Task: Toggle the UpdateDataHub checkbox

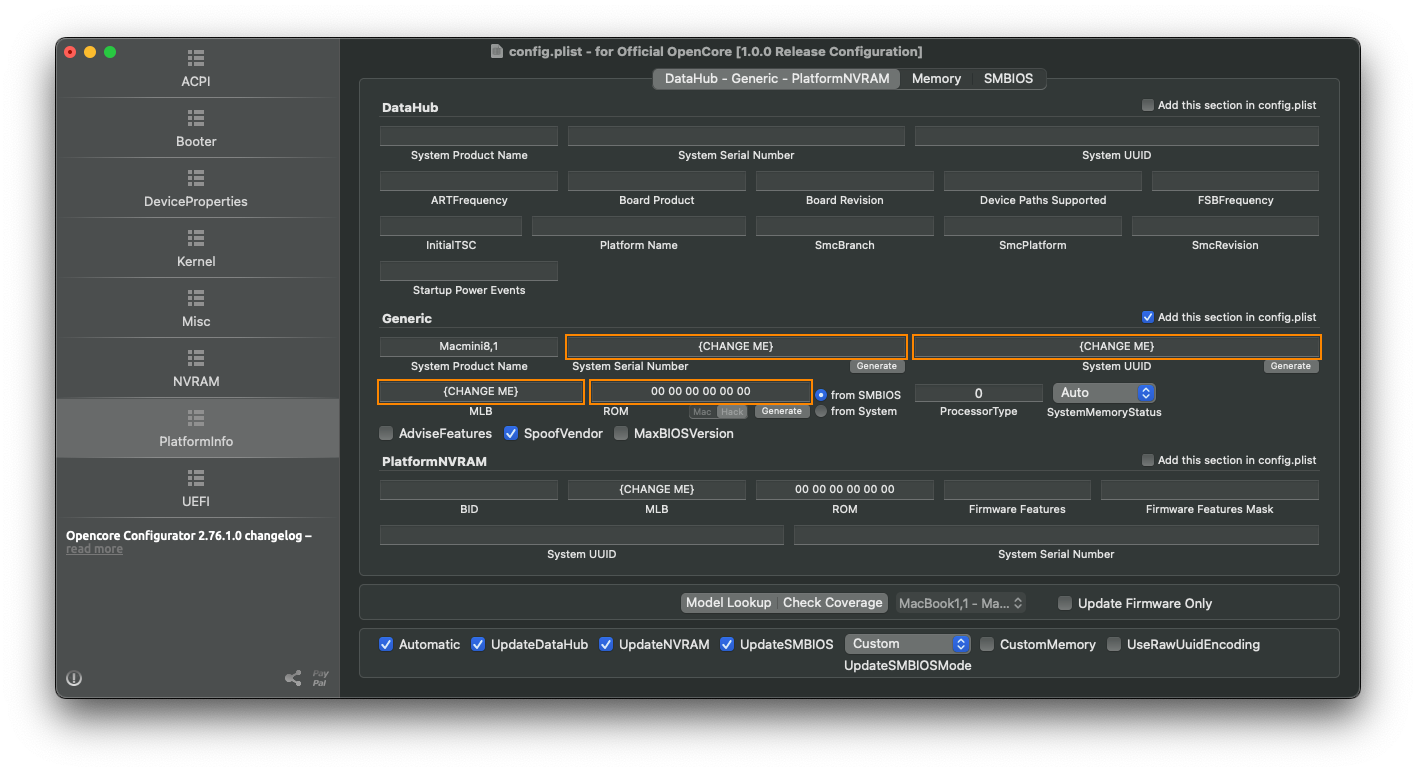Action: (x=478, y=644)
